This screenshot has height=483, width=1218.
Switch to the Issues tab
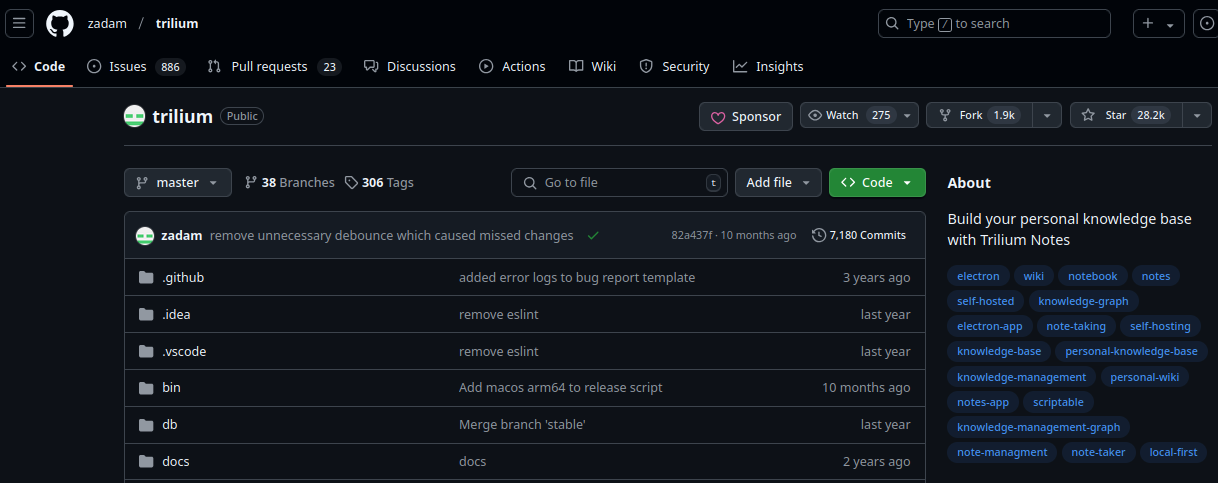(x=135, y=66)
